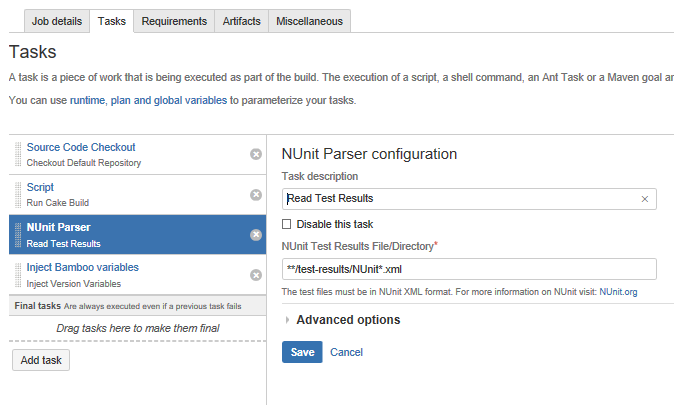
Task: Tick the Disable this task checkbox
Action: pyautogui.click(x=288, y=224)
